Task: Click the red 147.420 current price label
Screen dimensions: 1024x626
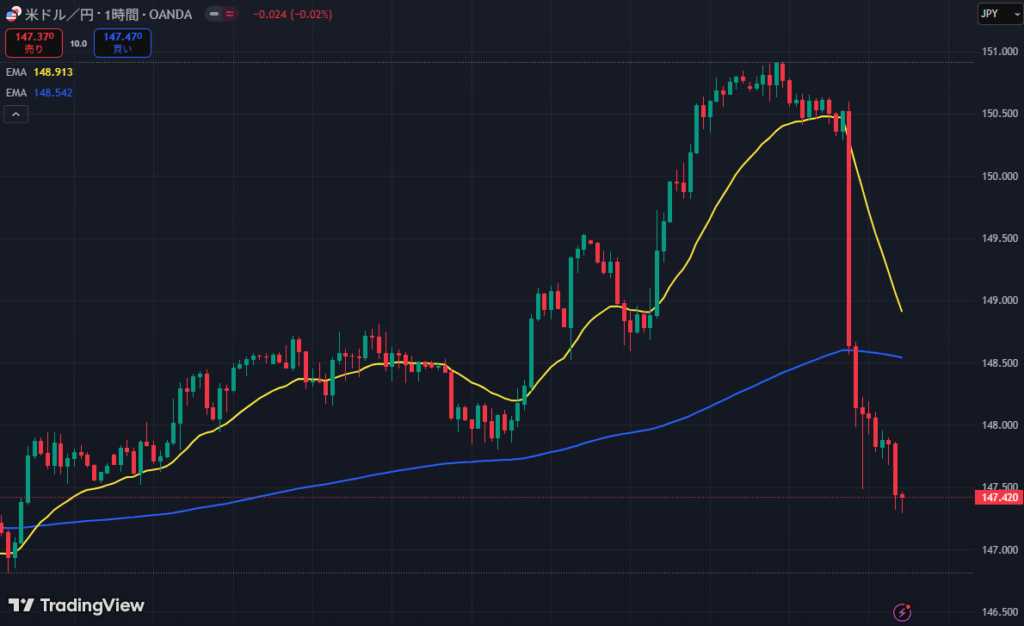Action: coord(998,497)
